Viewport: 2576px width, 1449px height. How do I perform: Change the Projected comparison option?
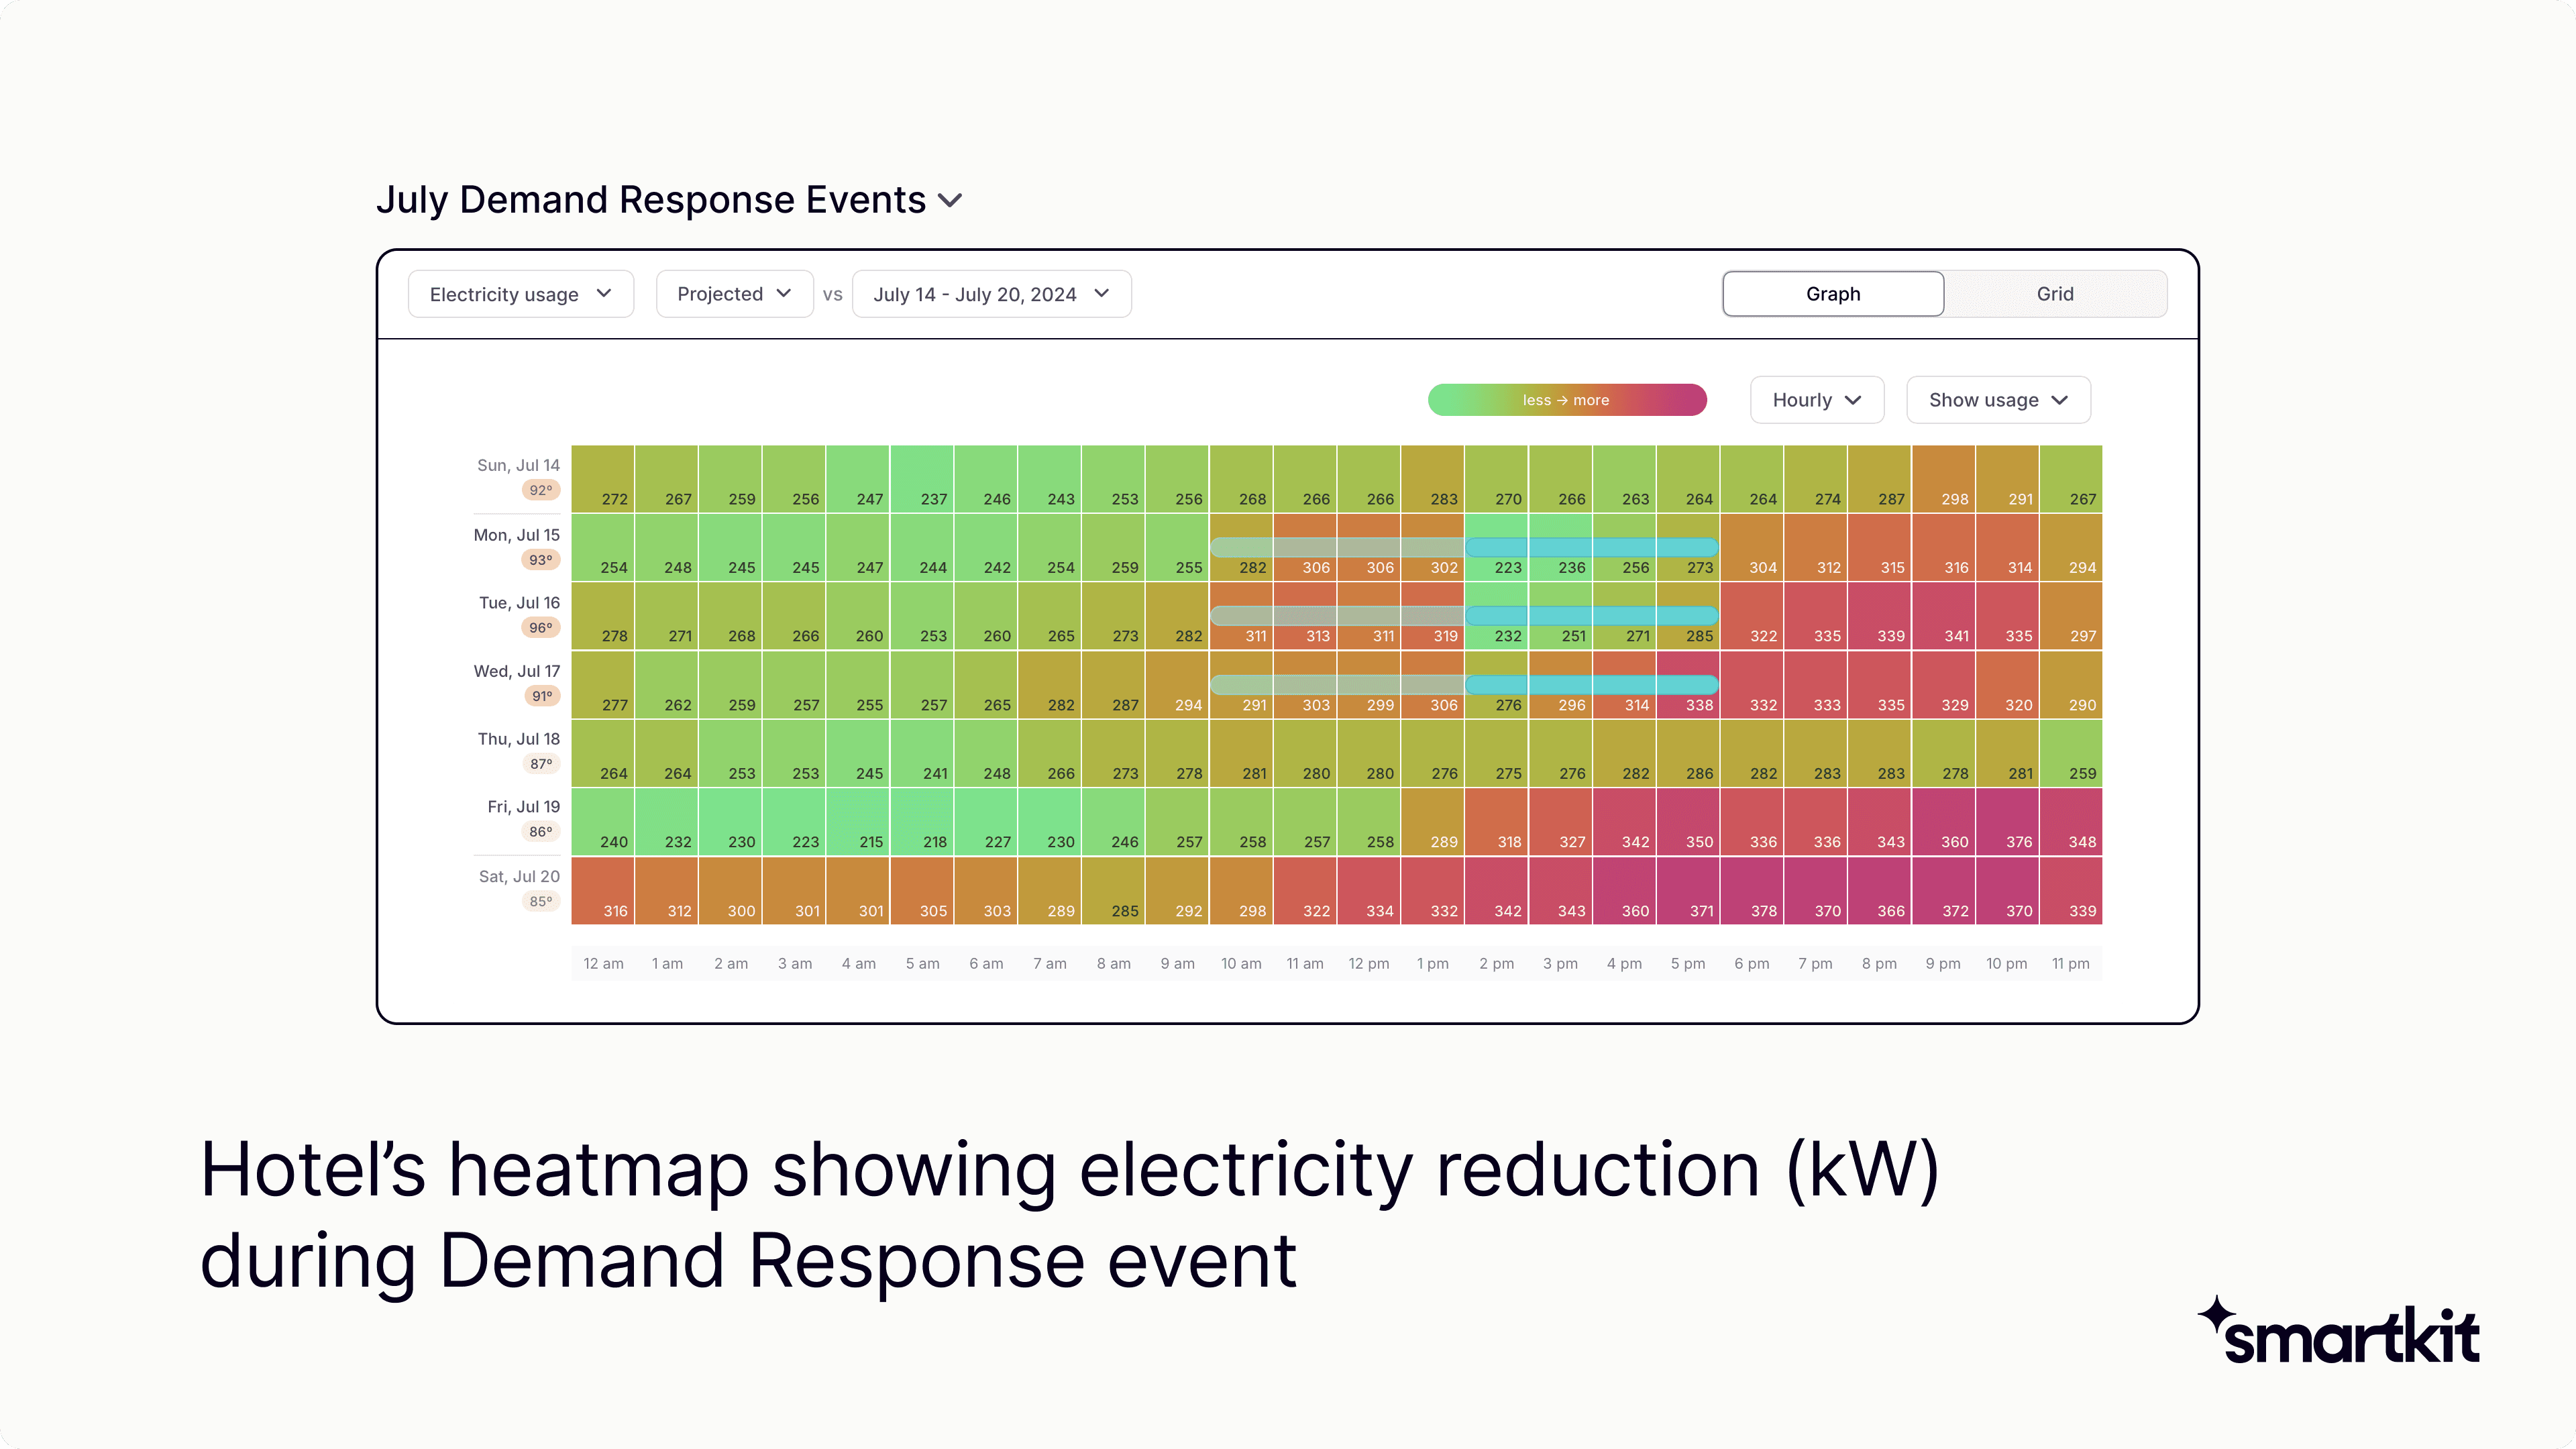pyautogui.click(x=734, y=293)
